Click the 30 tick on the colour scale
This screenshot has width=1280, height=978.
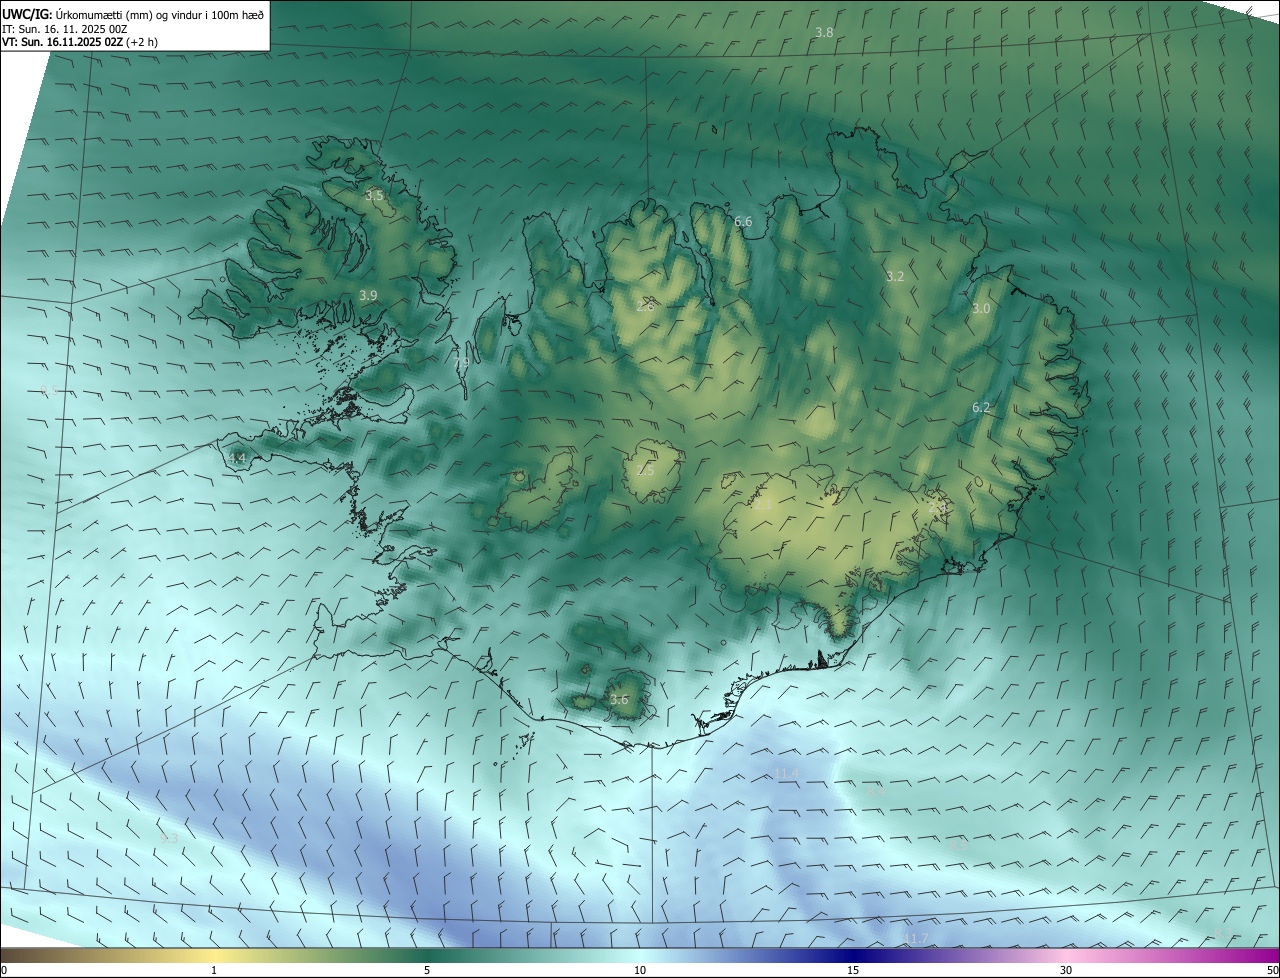pos(1066,971)
